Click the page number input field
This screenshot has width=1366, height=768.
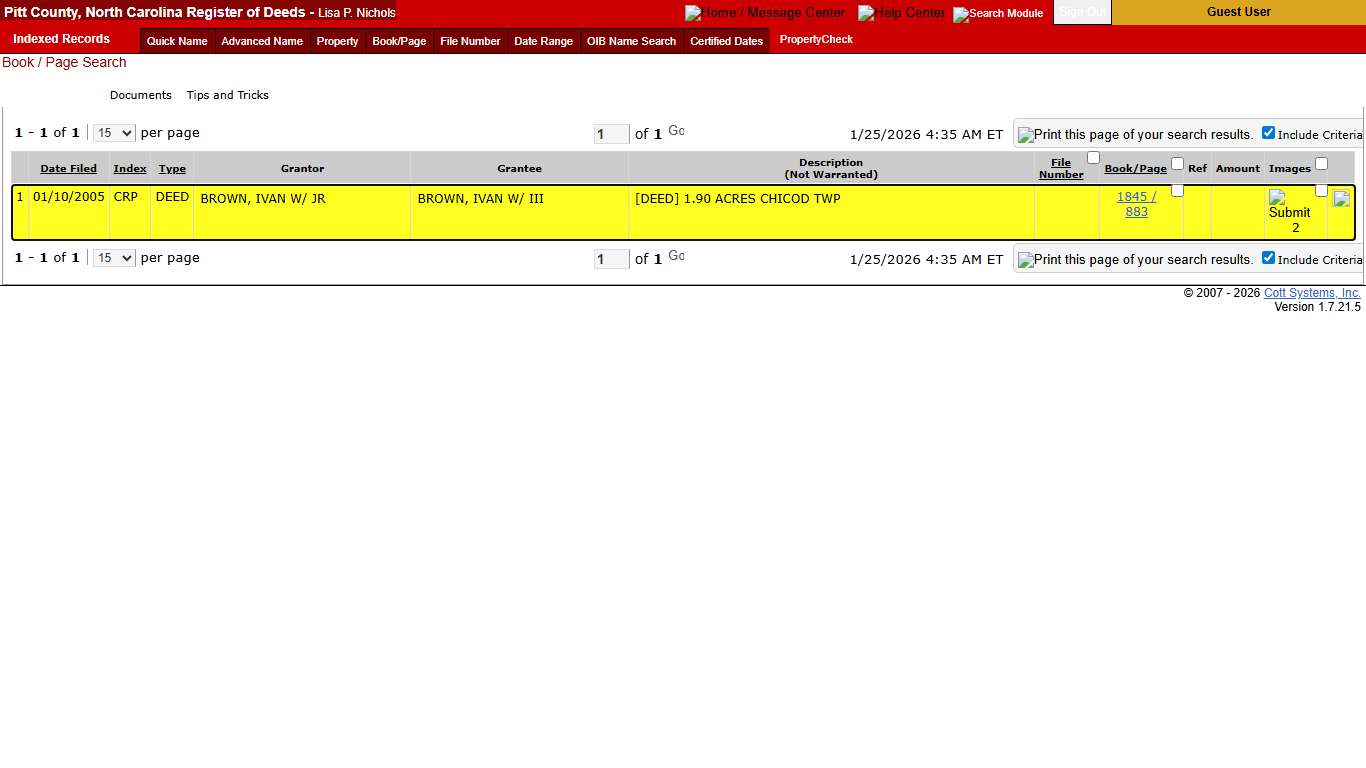click(611, 133)
